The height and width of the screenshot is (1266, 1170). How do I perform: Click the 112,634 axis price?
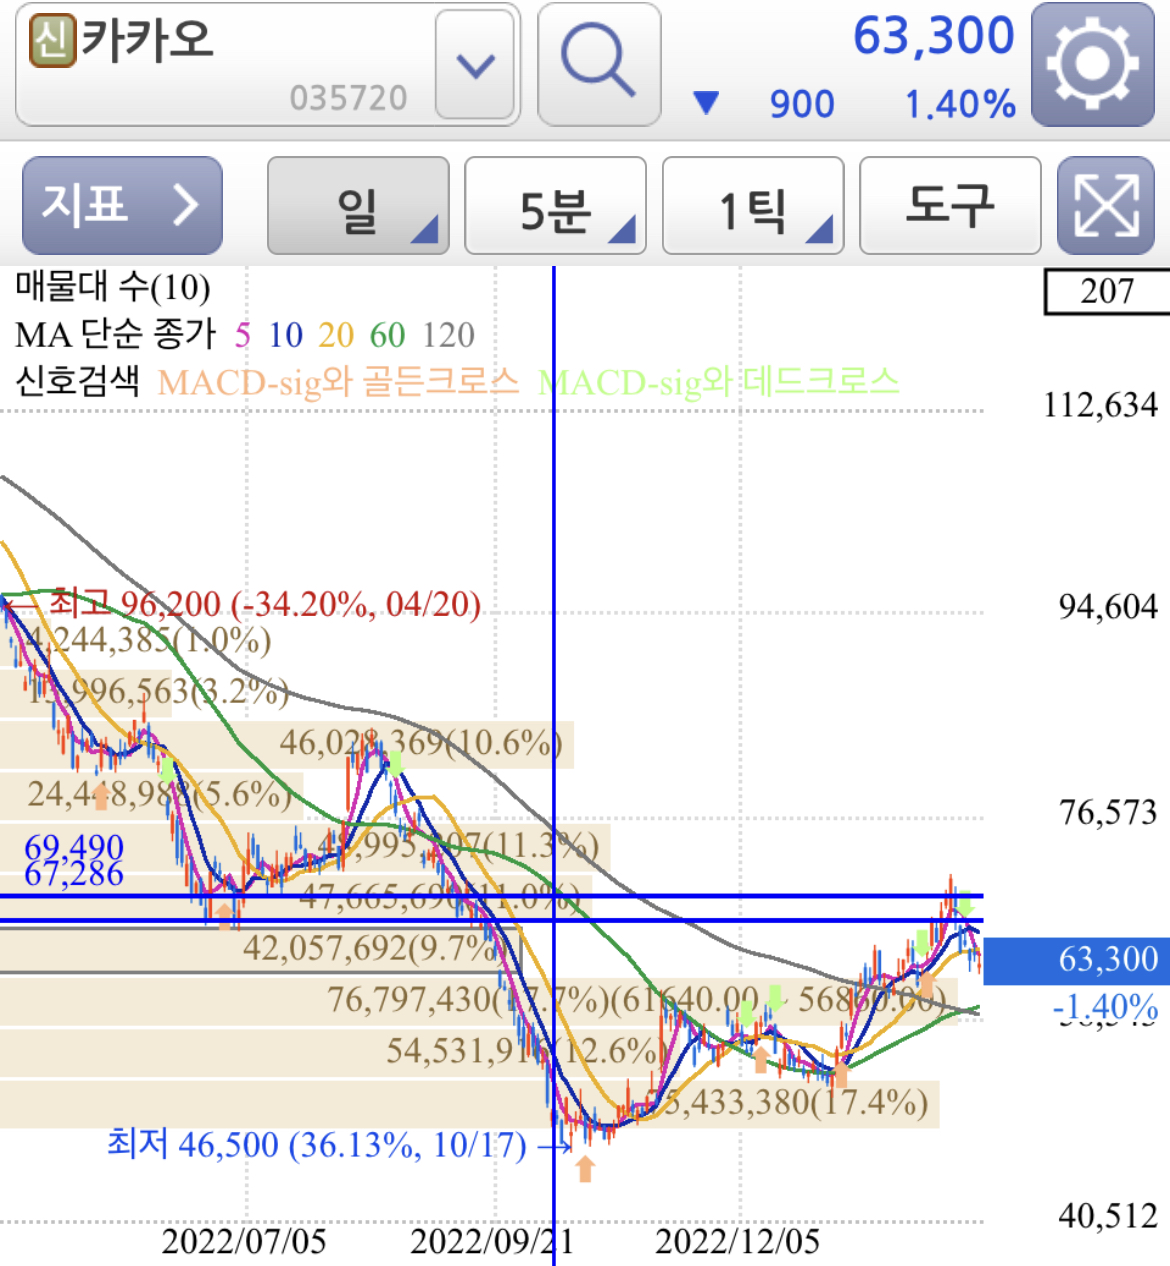1100,405
